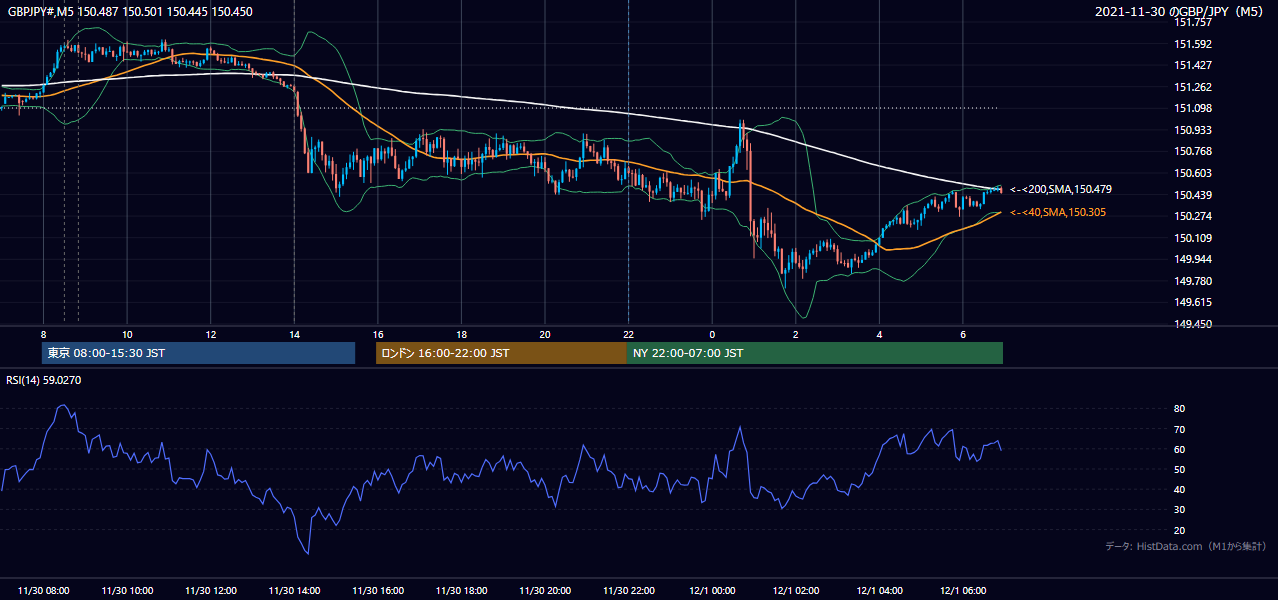
Task: Click the 11/30 16:00 date label
Action: (378, 591)
